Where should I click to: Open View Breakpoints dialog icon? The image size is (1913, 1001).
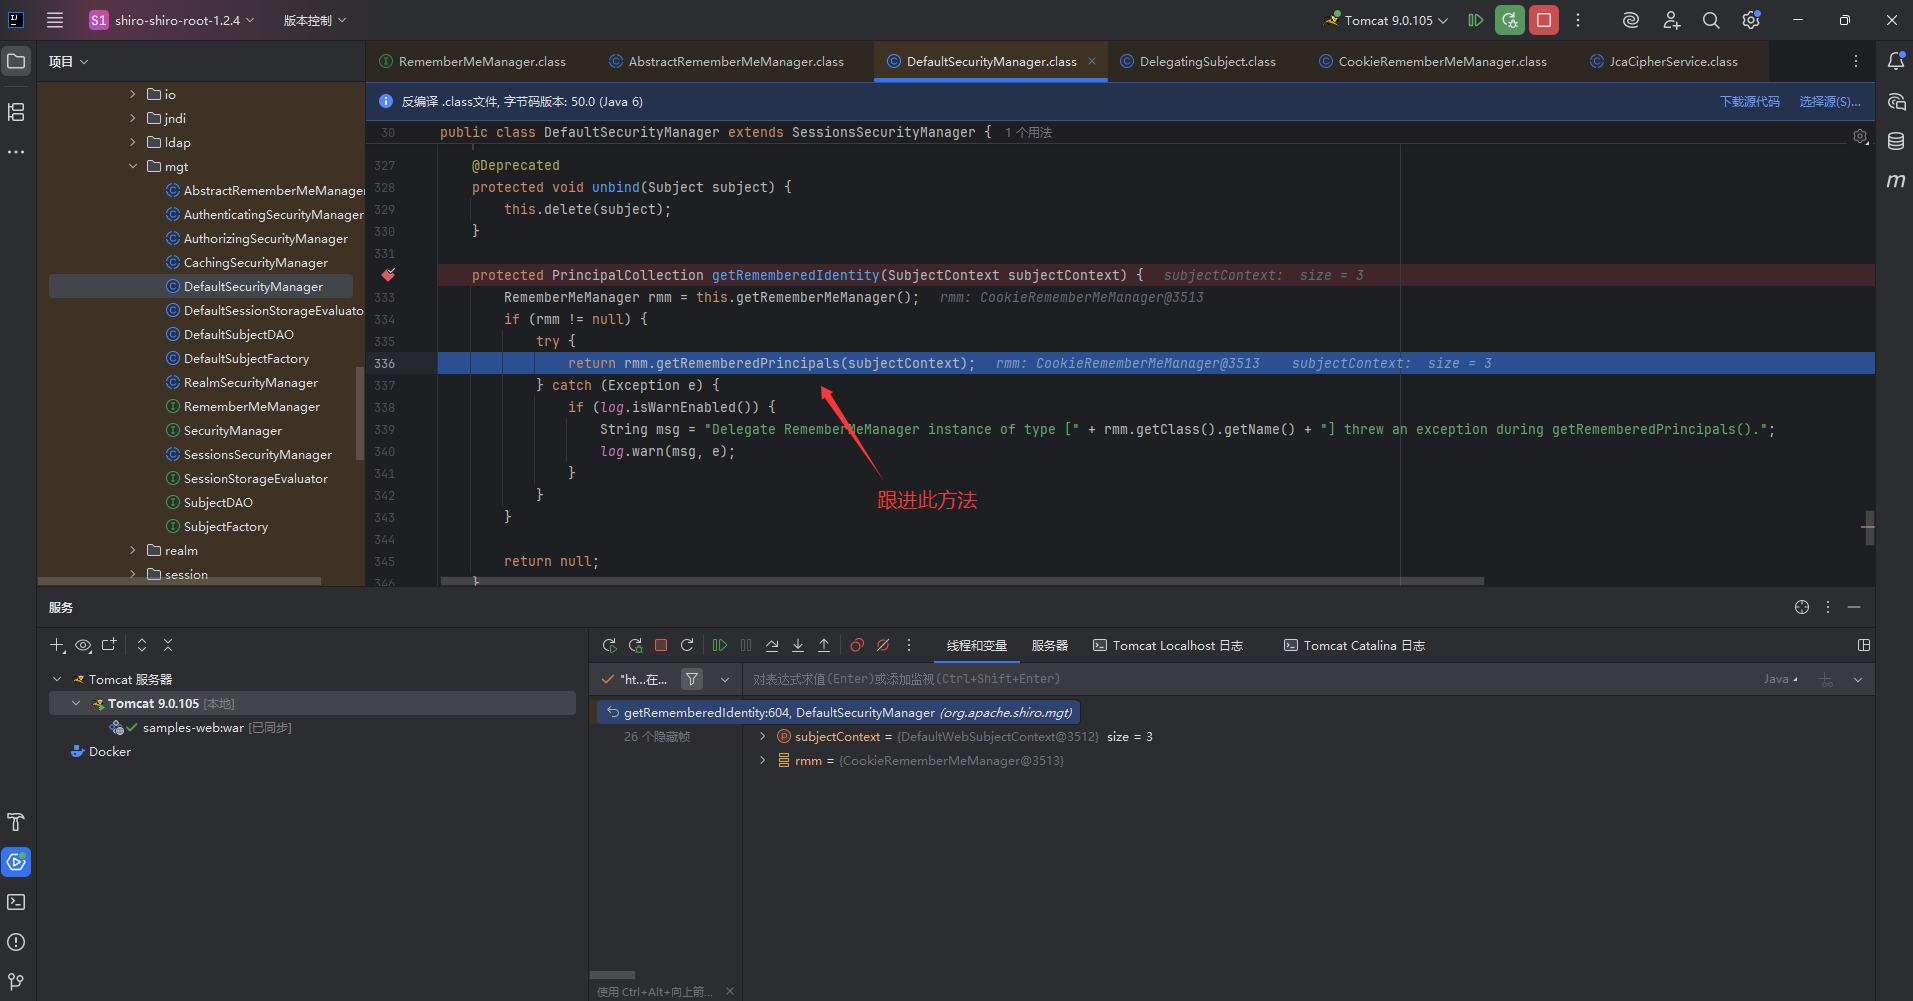pos(857,646)
